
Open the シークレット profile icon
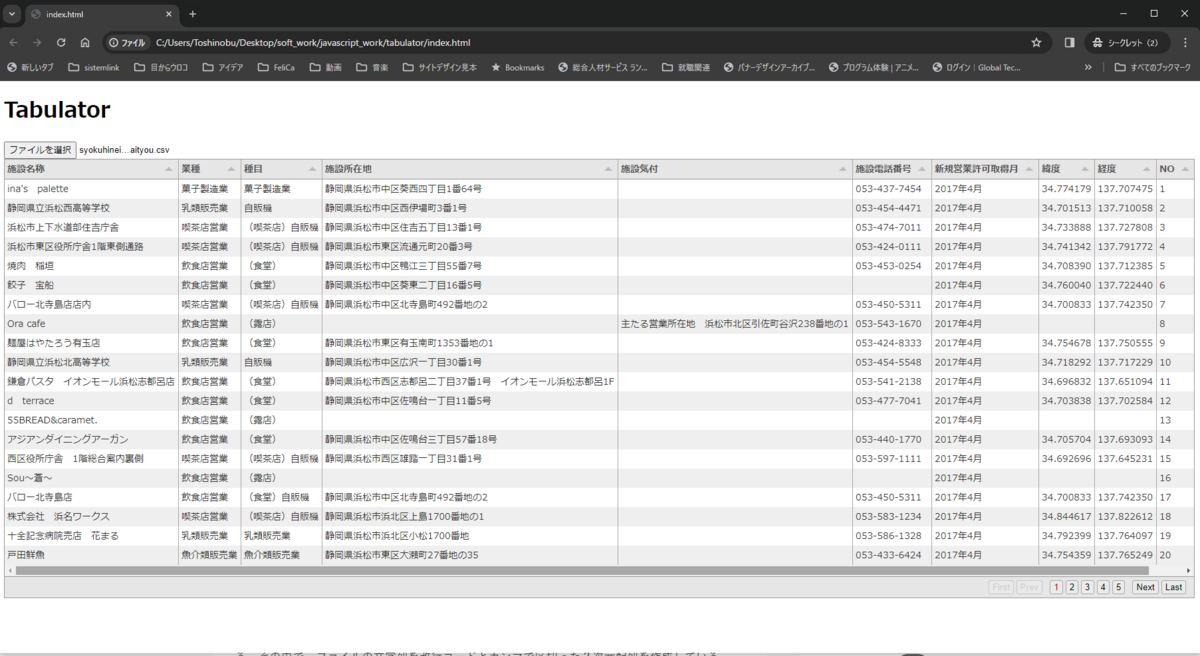point(1124,42)
